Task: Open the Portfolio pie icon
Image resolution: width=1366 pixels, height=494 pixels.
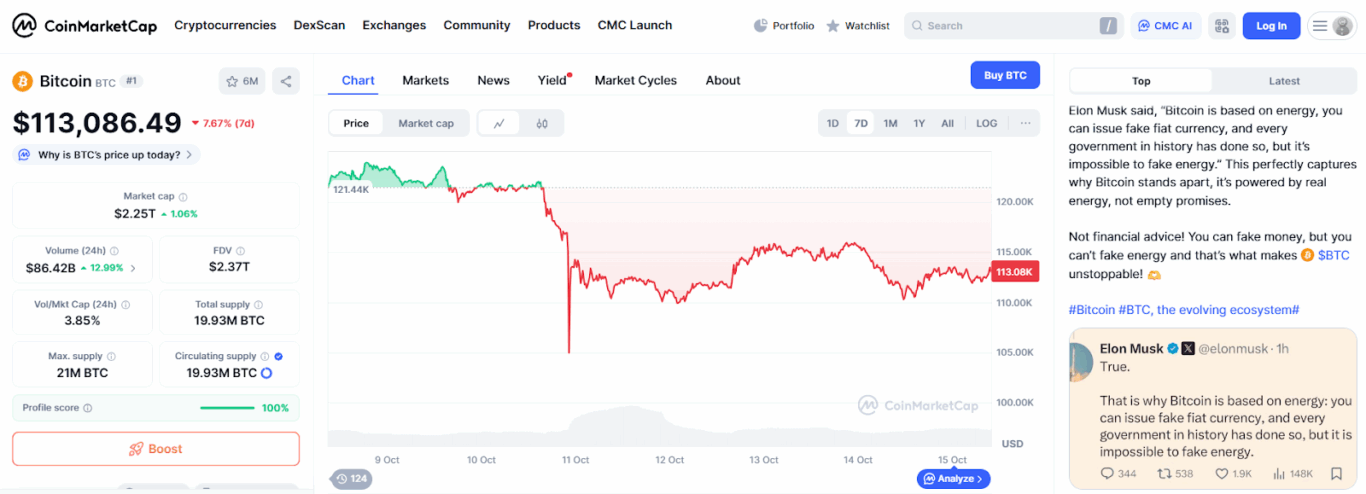Action: pos(761,26)
